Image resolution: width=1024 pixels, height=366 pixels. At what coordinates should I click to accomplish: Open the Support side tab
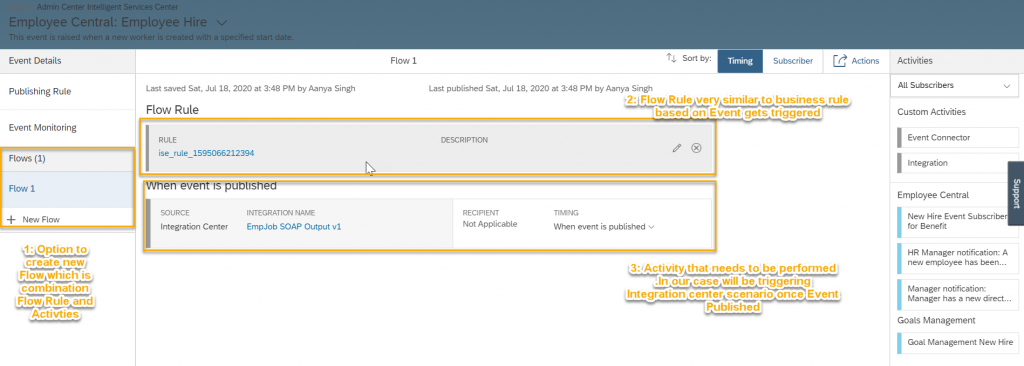[x=1016, y=193]
